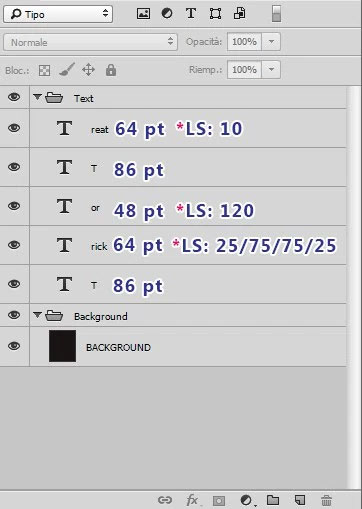Hide the Text group using its eye icon
The image size is (362, 509).
14,97
